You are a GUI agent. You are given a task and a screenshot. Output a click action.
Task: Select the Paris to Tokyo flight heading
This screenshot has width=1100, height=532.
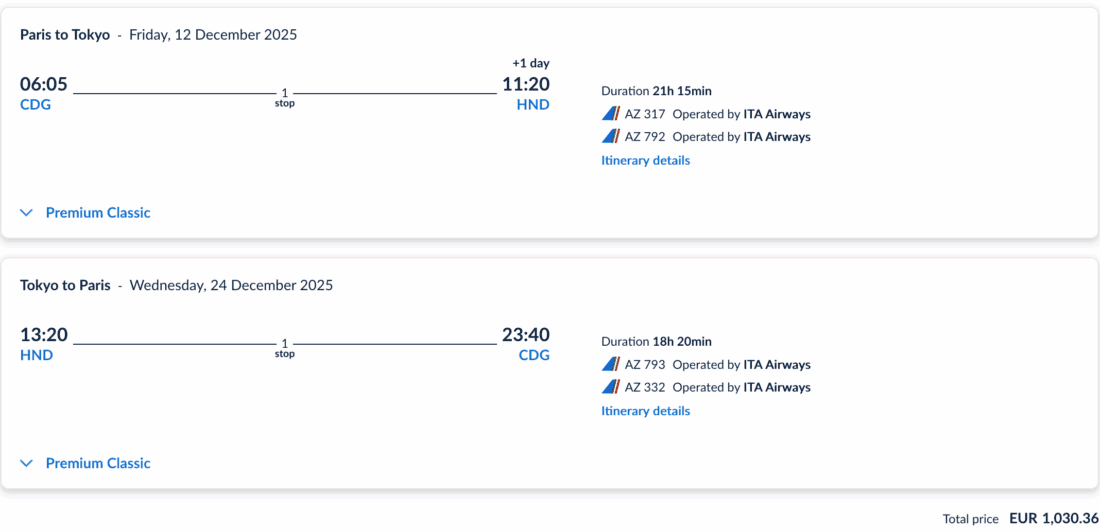65,35
